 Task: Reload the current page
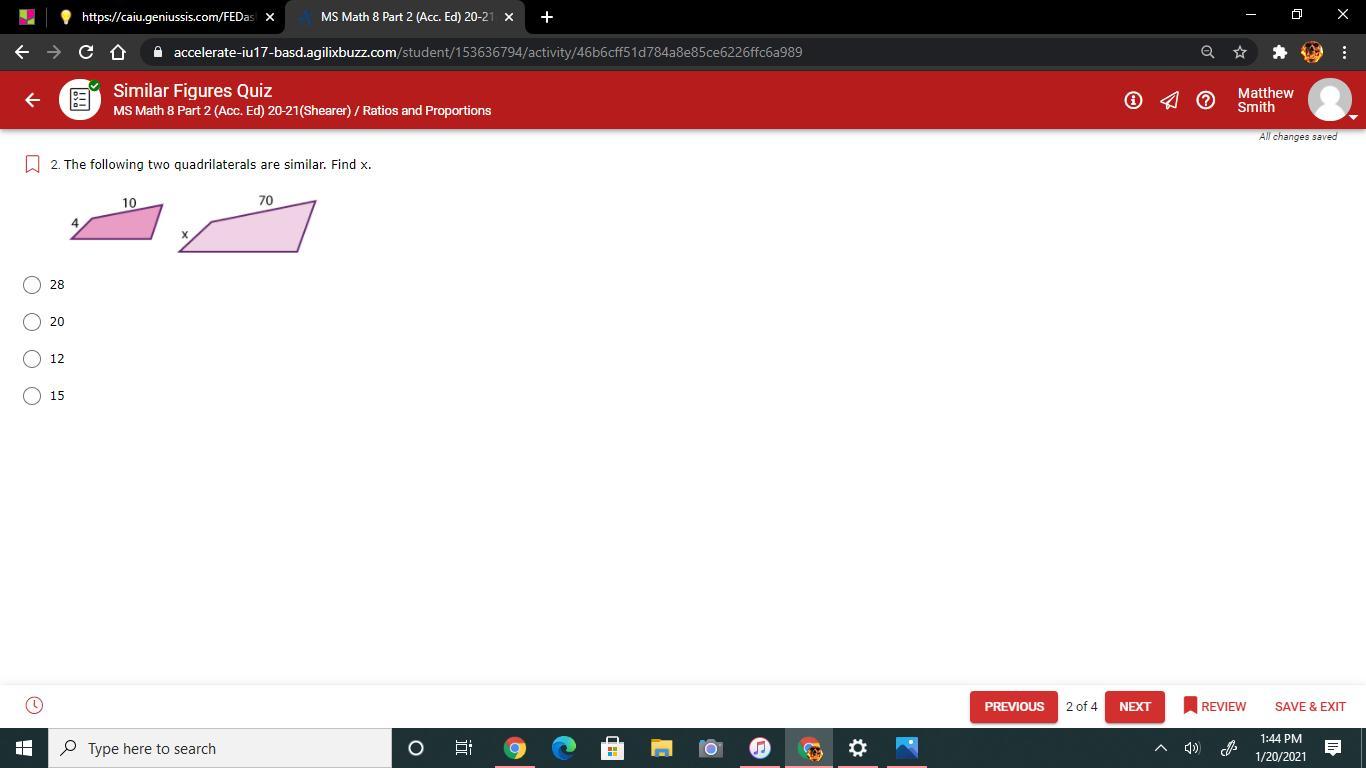(86, 52)
